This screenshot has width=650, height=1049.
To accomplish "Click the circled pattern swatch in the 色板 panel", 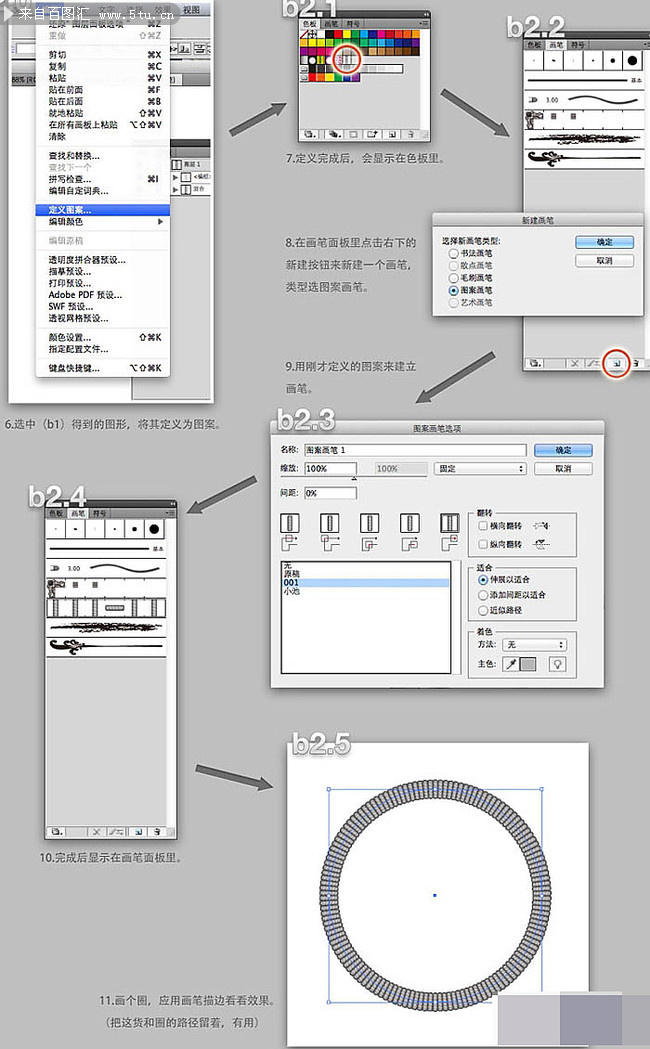I will [x=346, y=60].
